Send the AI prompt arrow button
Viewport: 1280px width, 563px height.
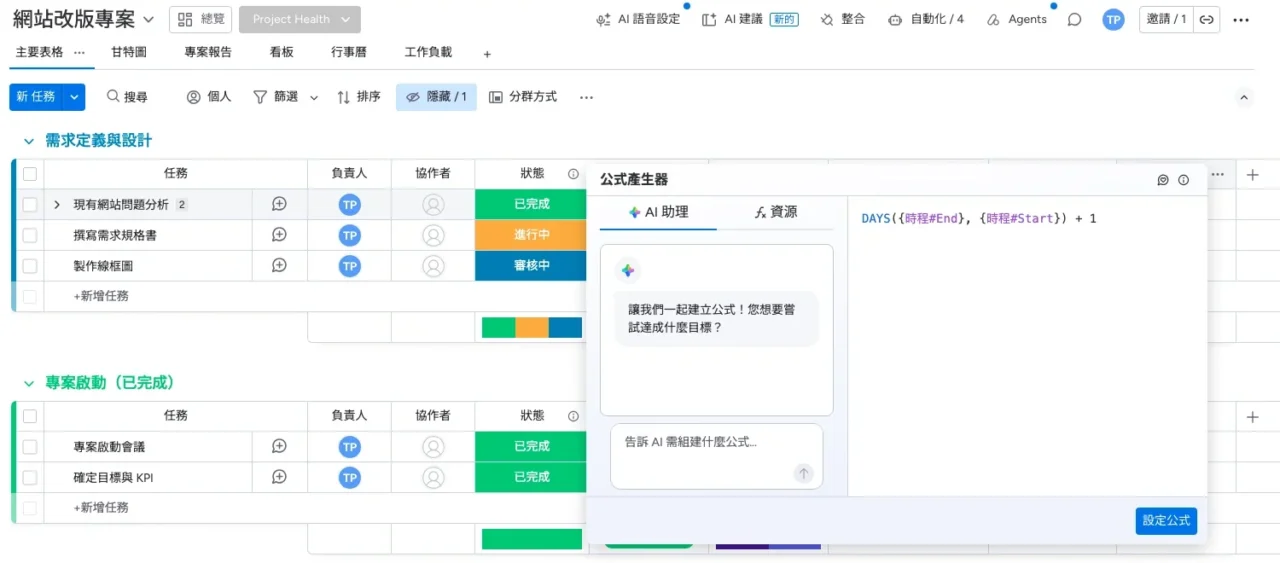(804, 474)
